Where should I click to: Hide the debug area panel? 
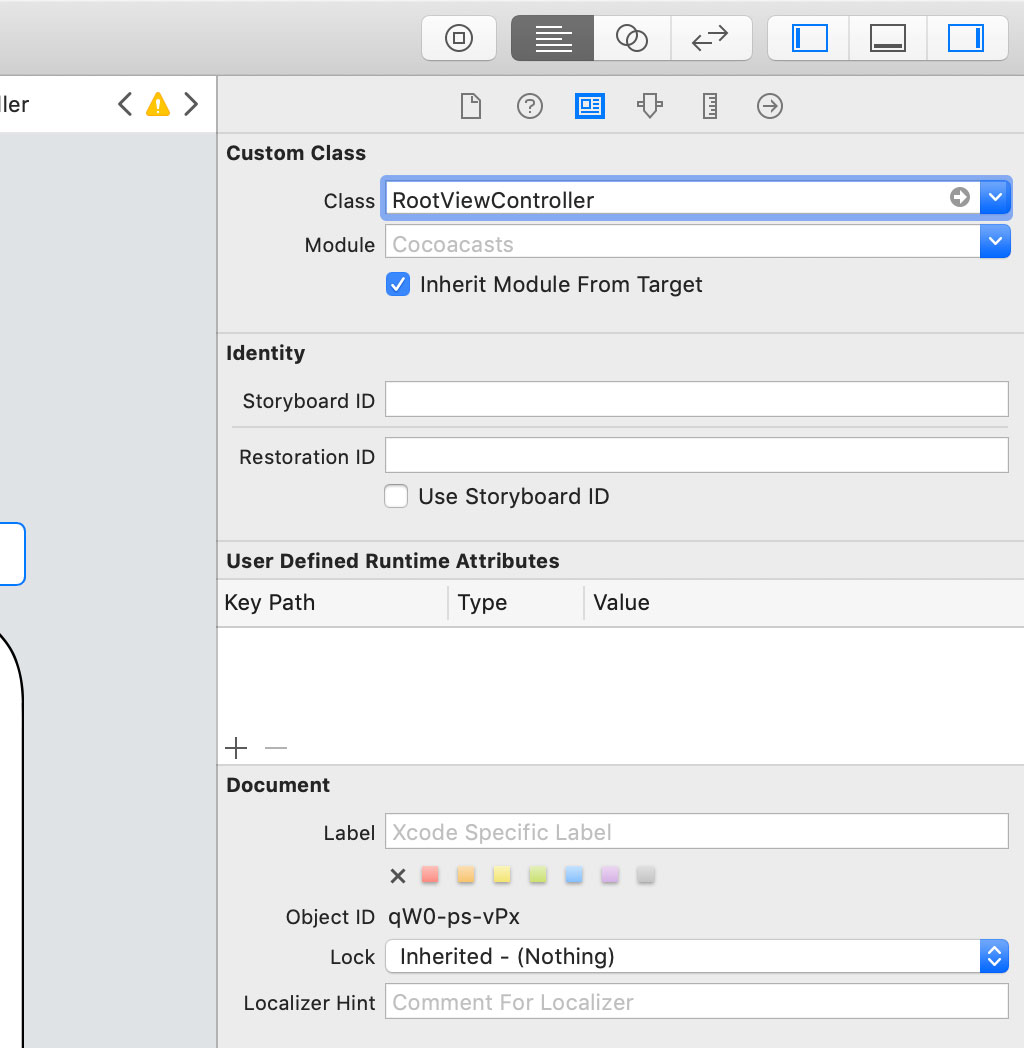[x=888, y=38]
